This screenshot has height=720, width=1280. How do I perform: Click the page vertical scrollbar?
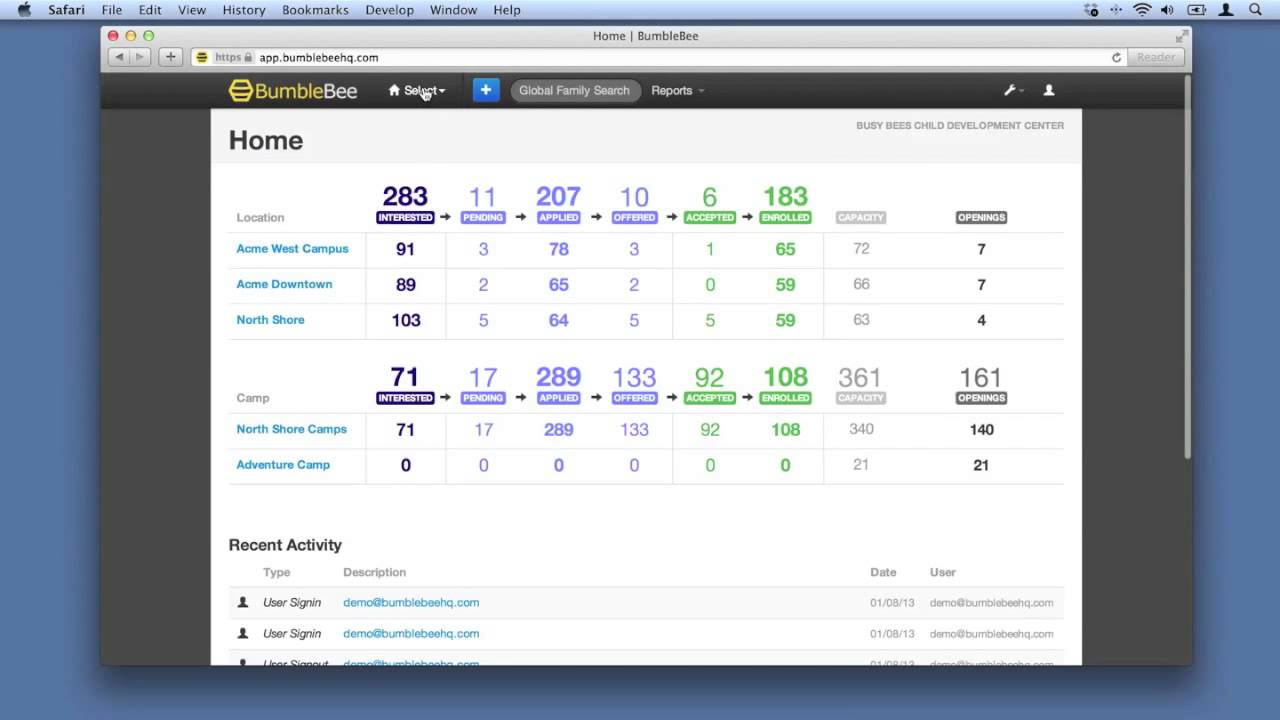[x=1187, y=265]
